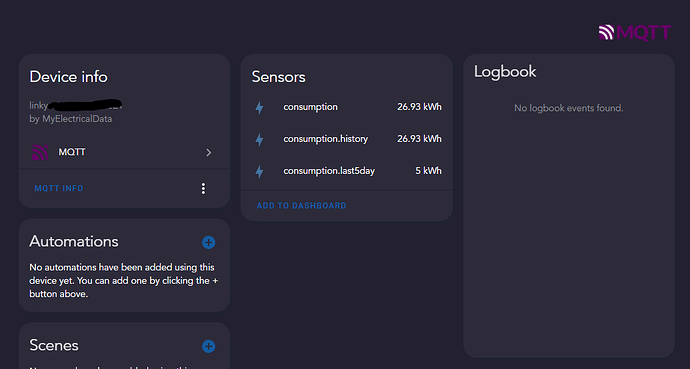The height and width of the screenshot is (369, 690).
Task: Click the lightning icon beside consumption.last5day
Action: (260, 172)
